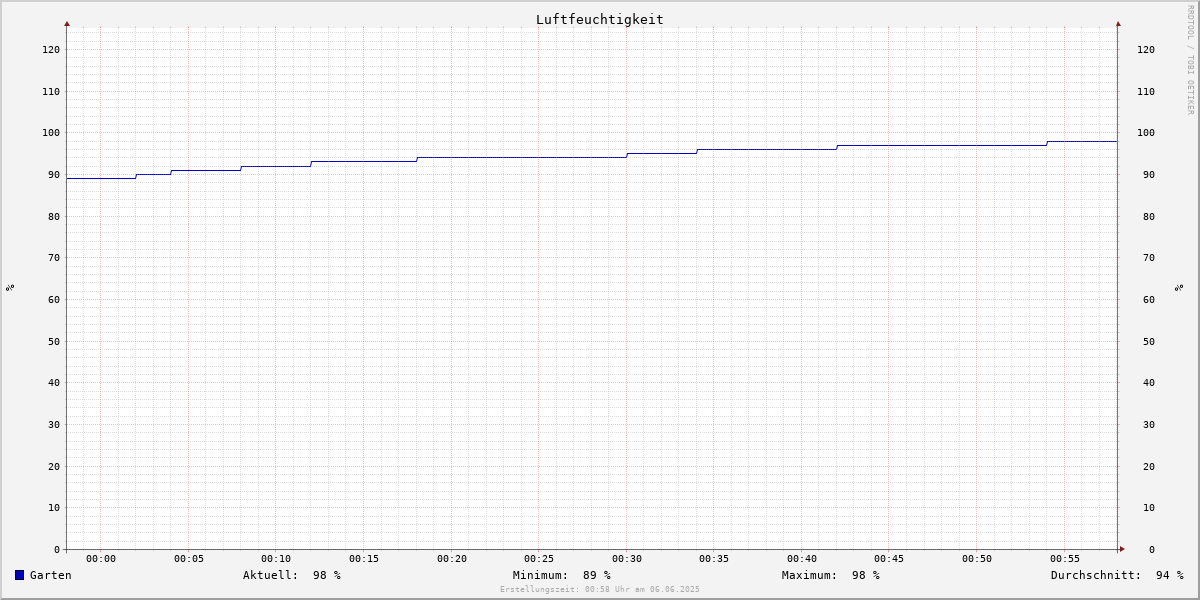Click the % unit label on left axis
The width and height of the screenshot is (1200, 600).
(x=10, y=288)
